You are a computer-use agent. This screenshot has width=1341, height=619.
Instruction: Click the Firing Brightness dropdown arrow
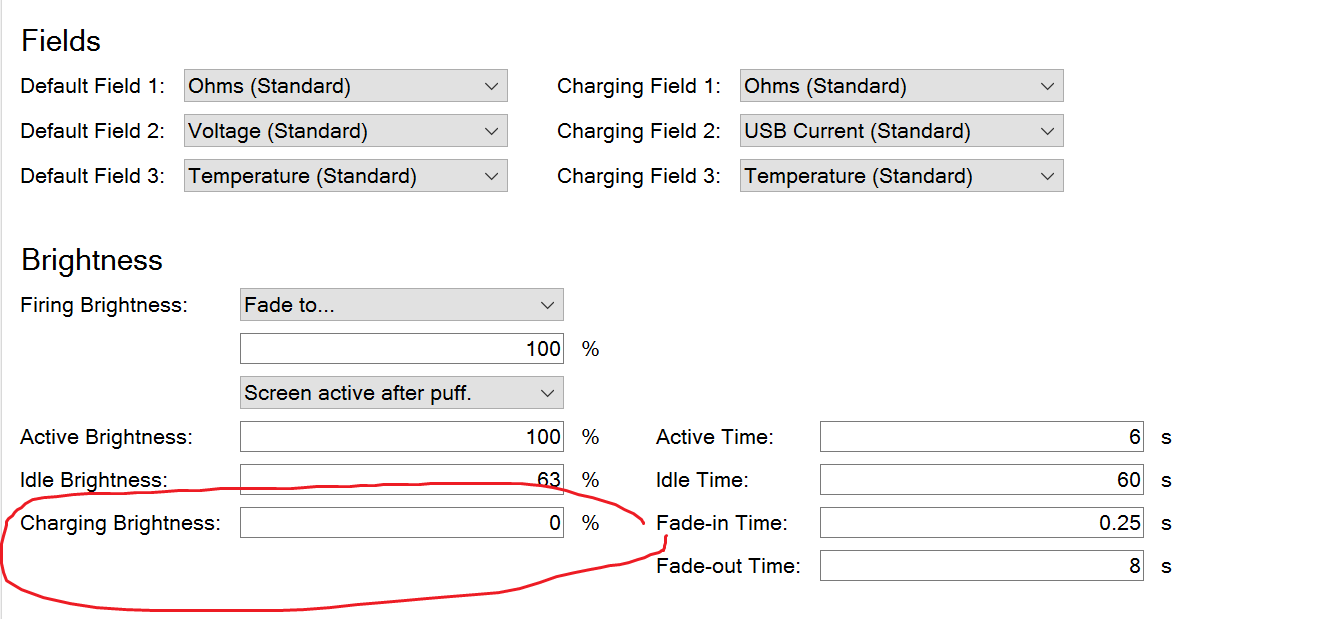pyautogui.click(x=547, y=305)
